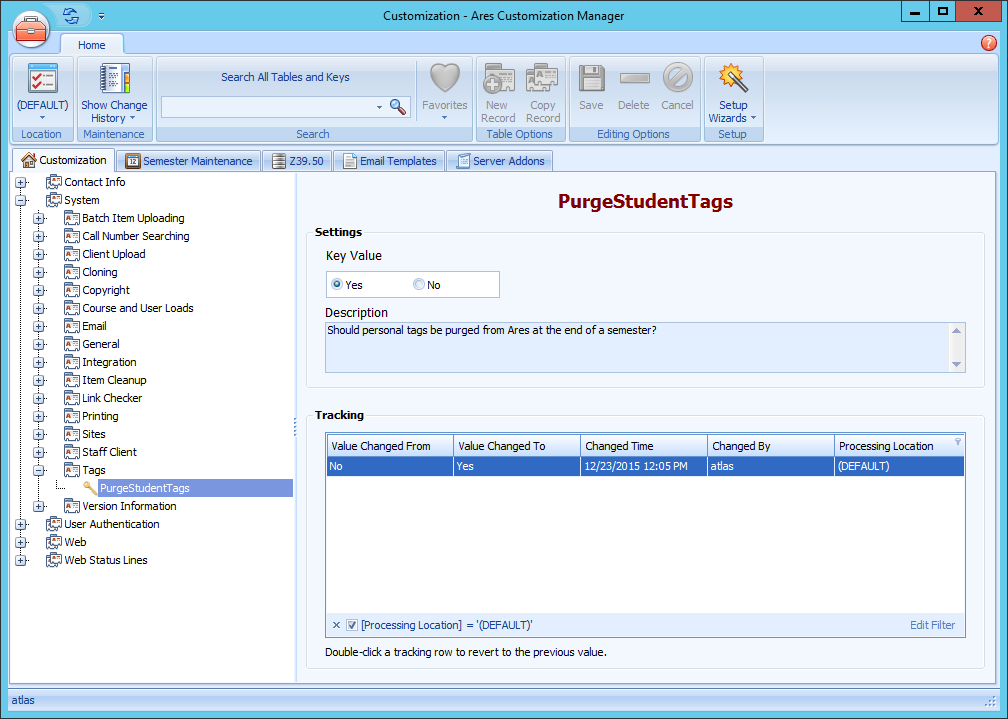Click the Delete icon in the ribbon
This screenshot has width=1008, height=719.
pos(634,80)
